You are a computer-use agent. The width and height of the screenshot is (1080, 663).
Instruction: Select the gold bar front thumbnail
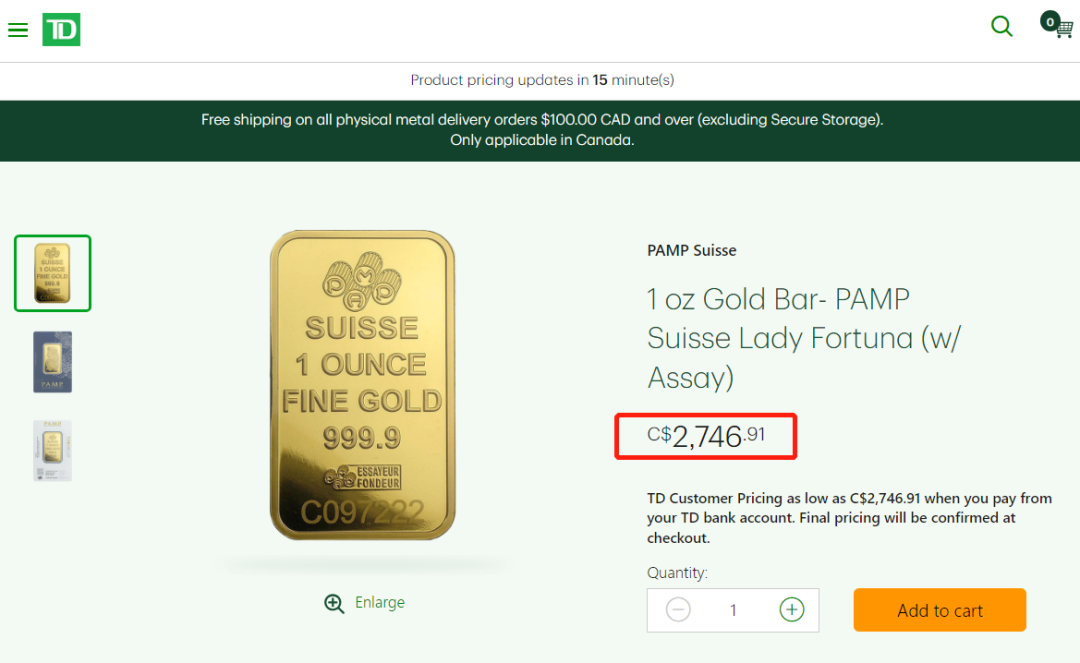53,273
